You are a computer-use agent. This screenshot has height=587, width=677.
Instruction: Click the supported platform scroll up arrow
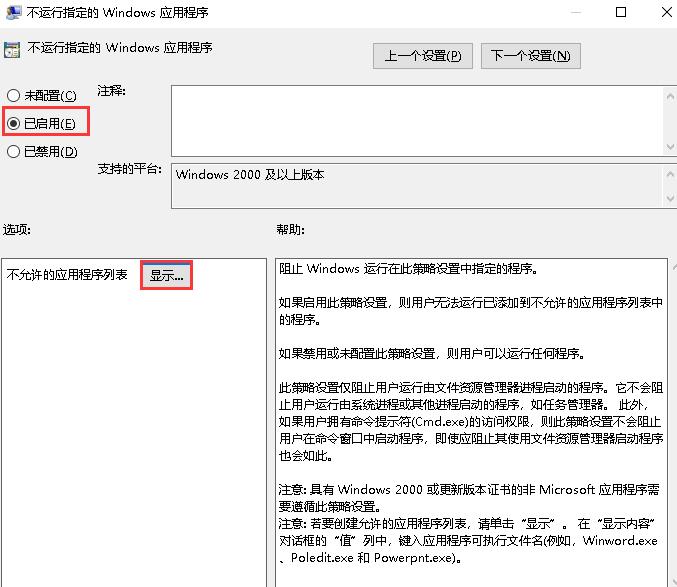[x=670, y=174]
